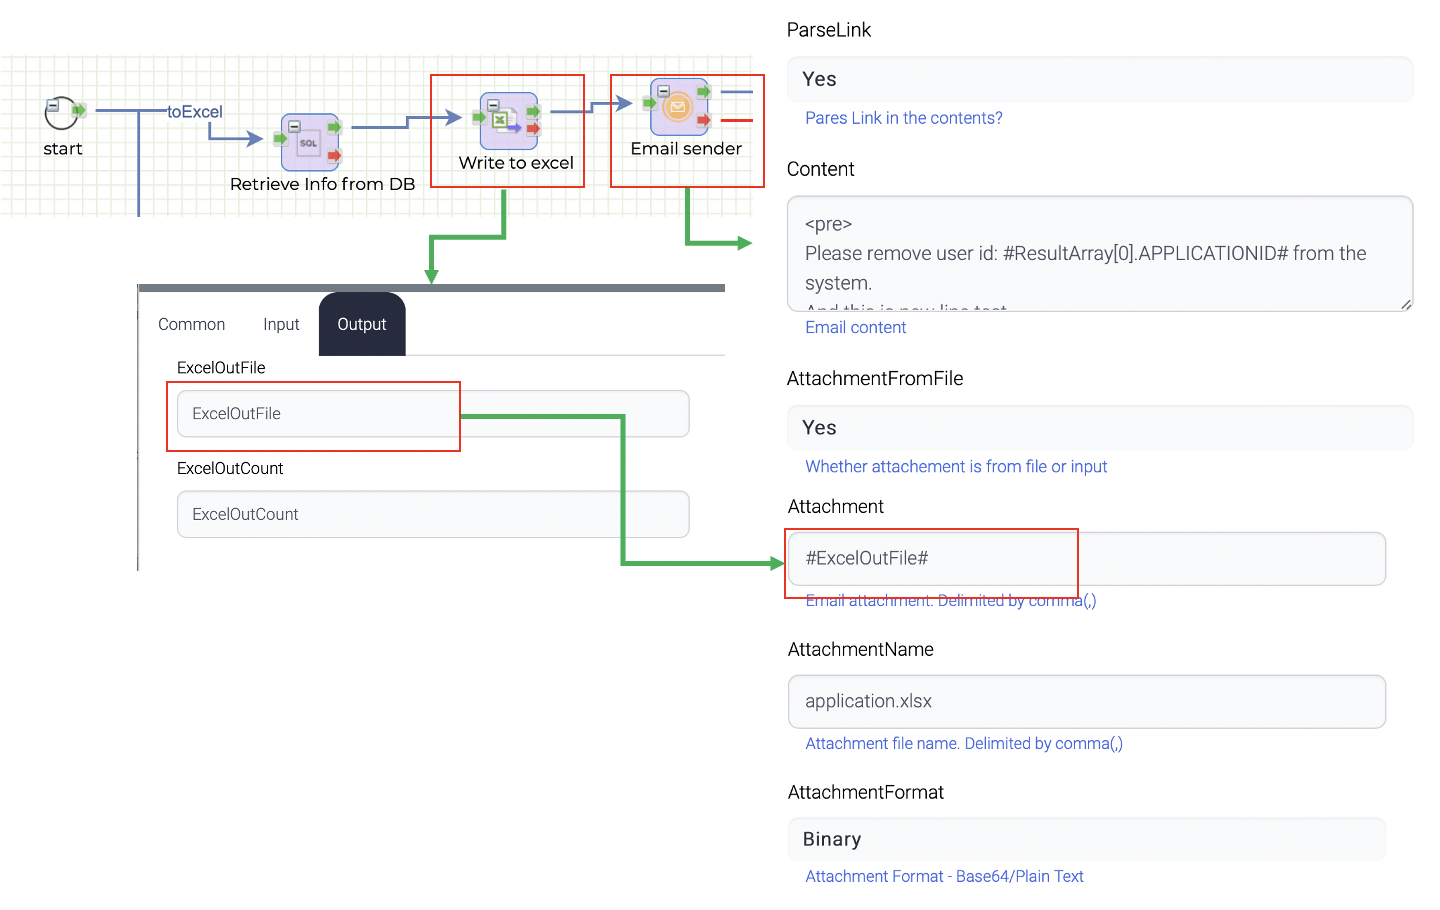Viewport: 1440px width, 910px height.
Task: Click red error port on Write to excel
Action: tap(534, 129)
